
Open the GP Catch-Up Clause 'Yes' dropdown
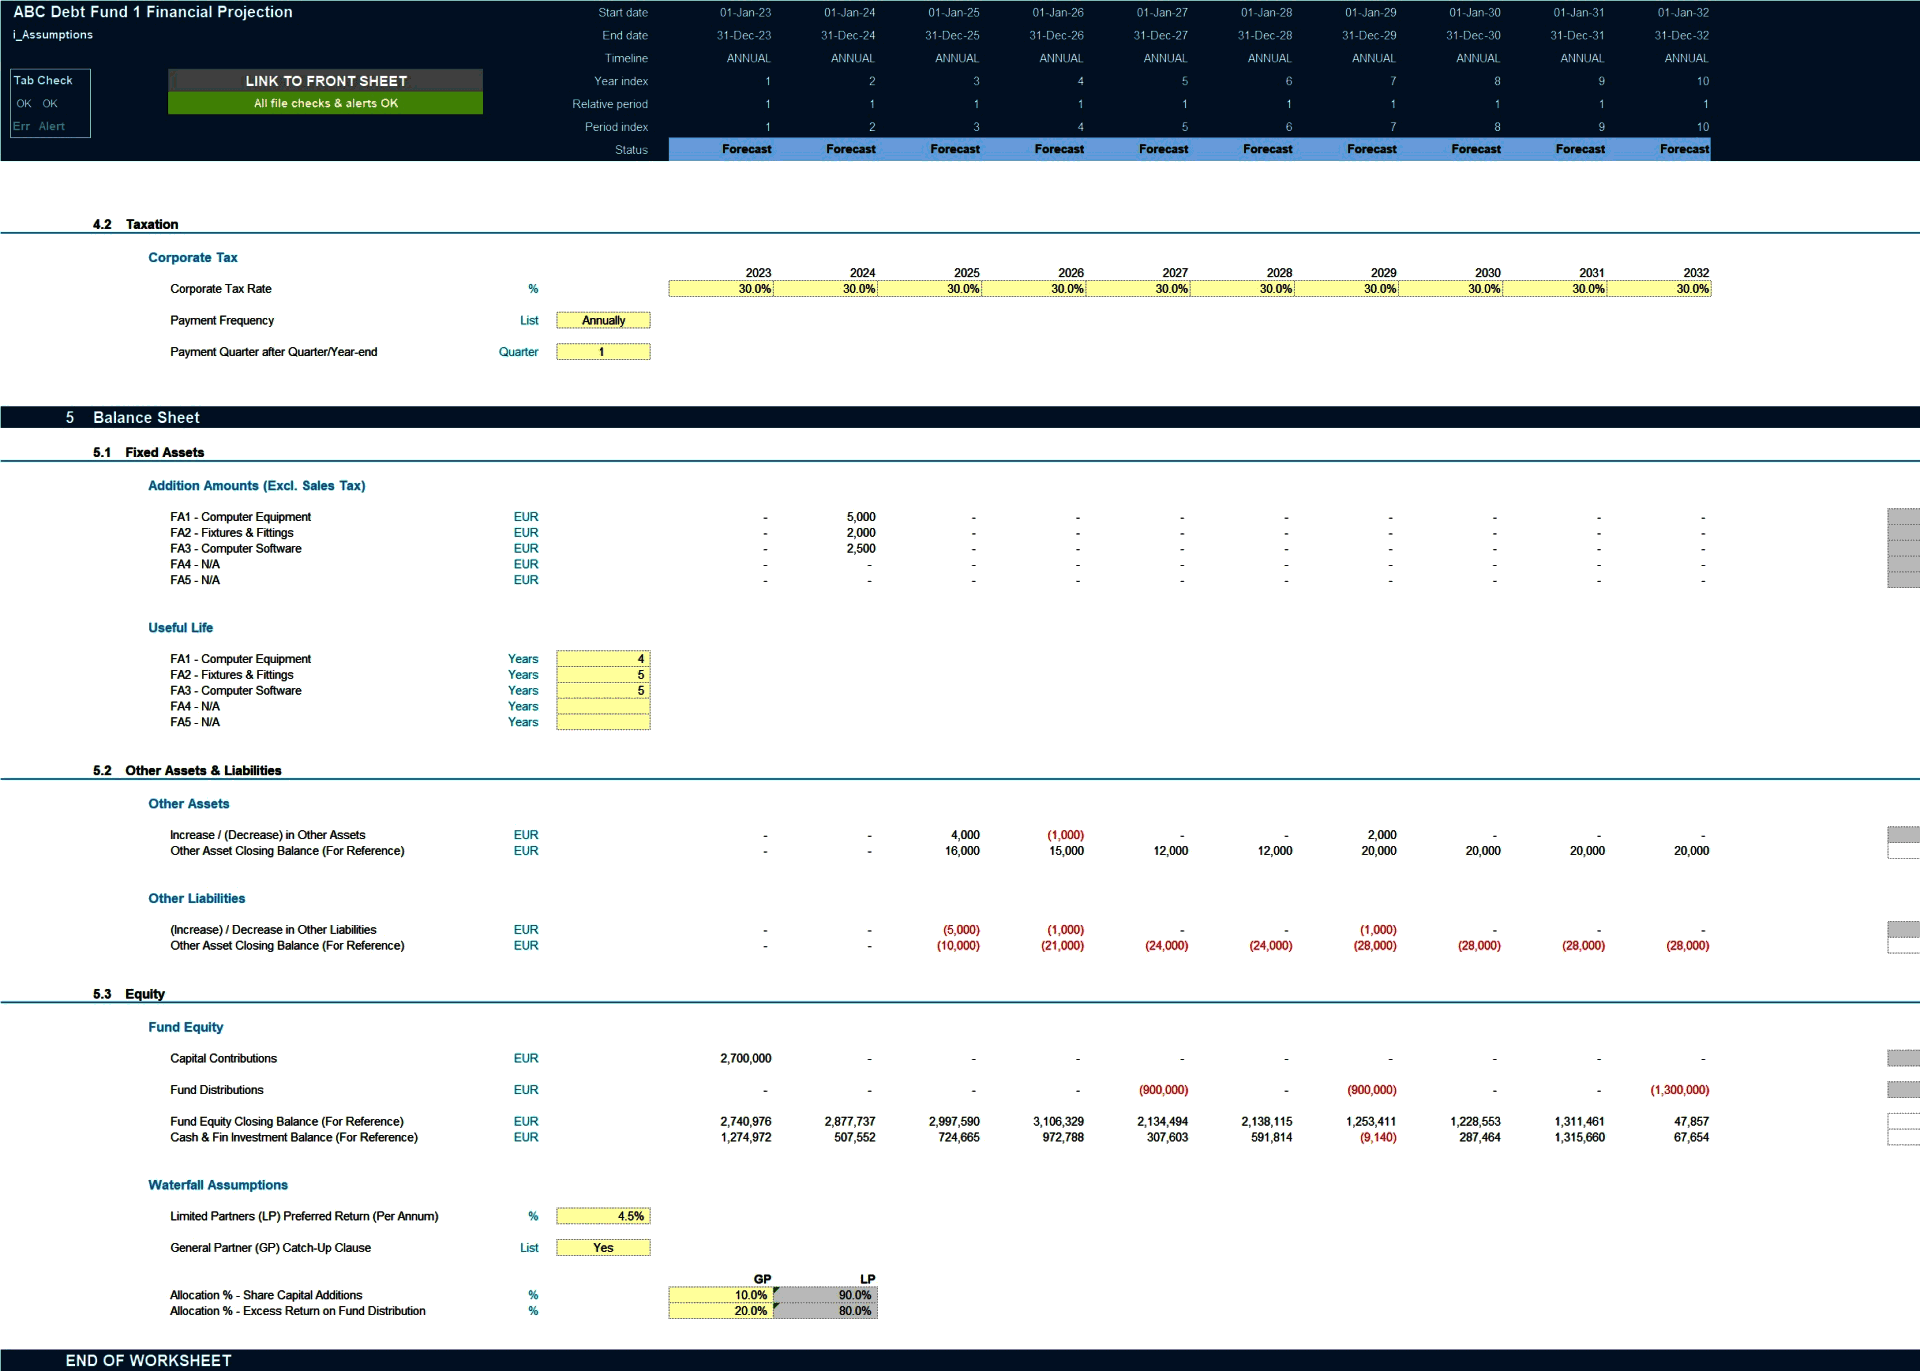603,1247
